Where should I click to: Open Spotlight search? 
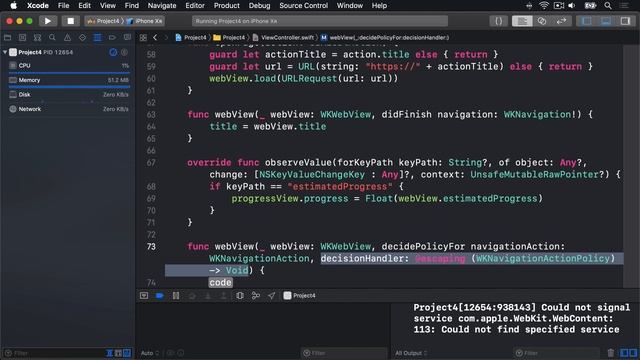pyautogui.click(x=608, y=6)
